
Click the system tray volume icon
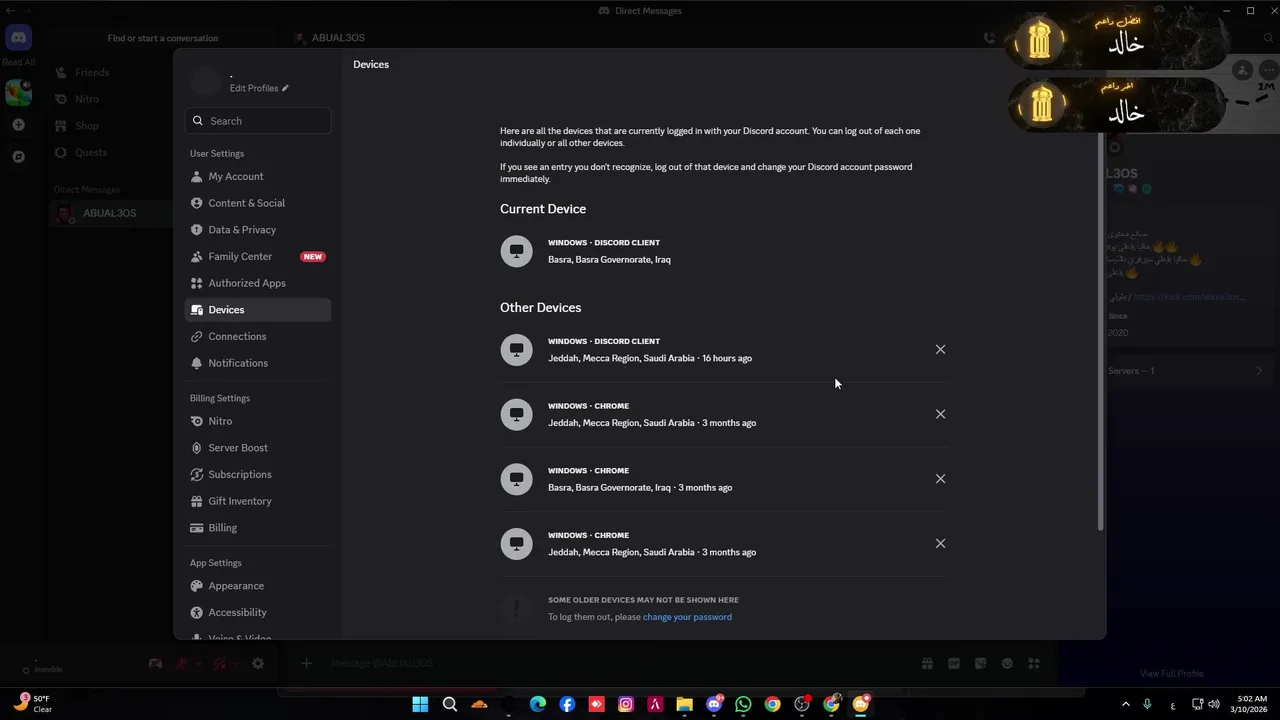pyautogui.click(x=1214, y=704)
